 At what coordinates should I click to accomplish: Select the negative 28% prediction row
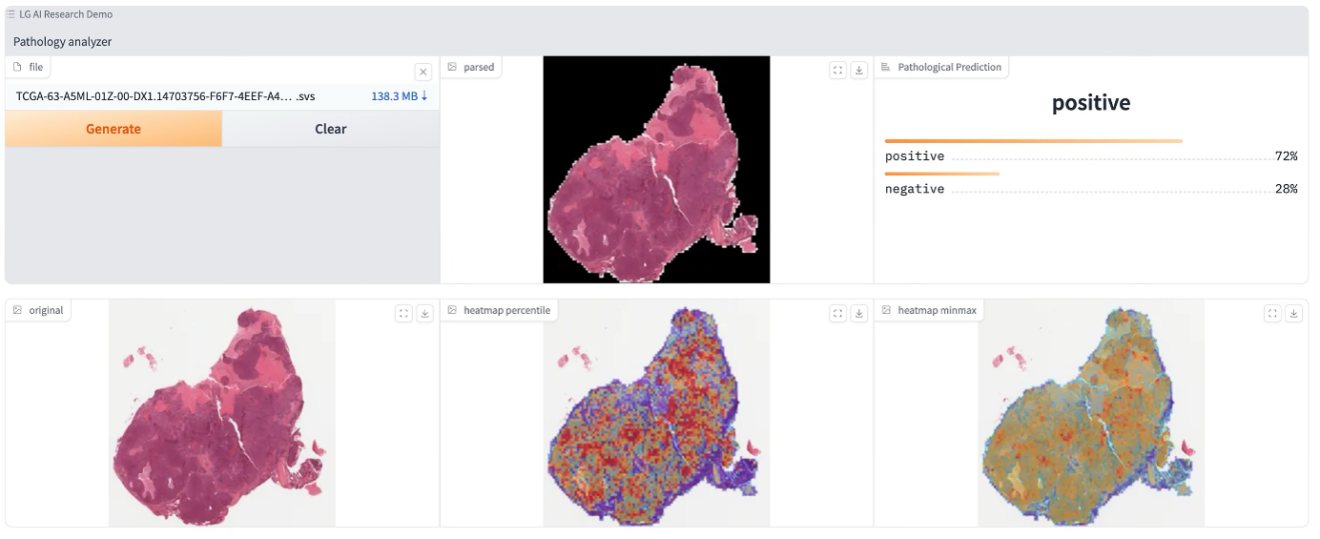1090,189
